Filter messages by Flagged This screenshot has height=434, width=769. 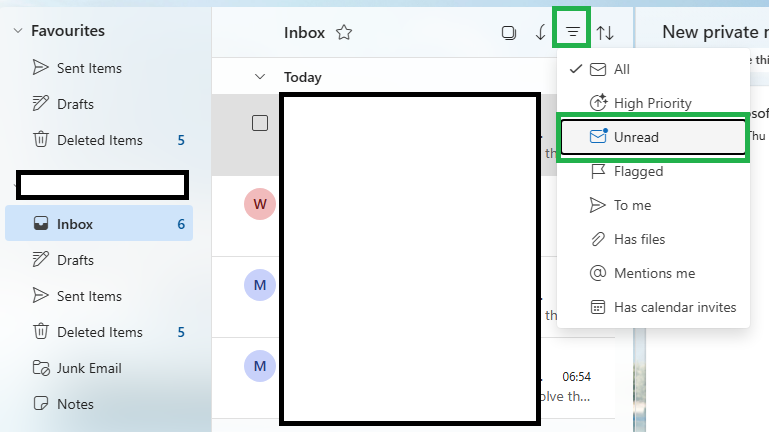point(653,171)
